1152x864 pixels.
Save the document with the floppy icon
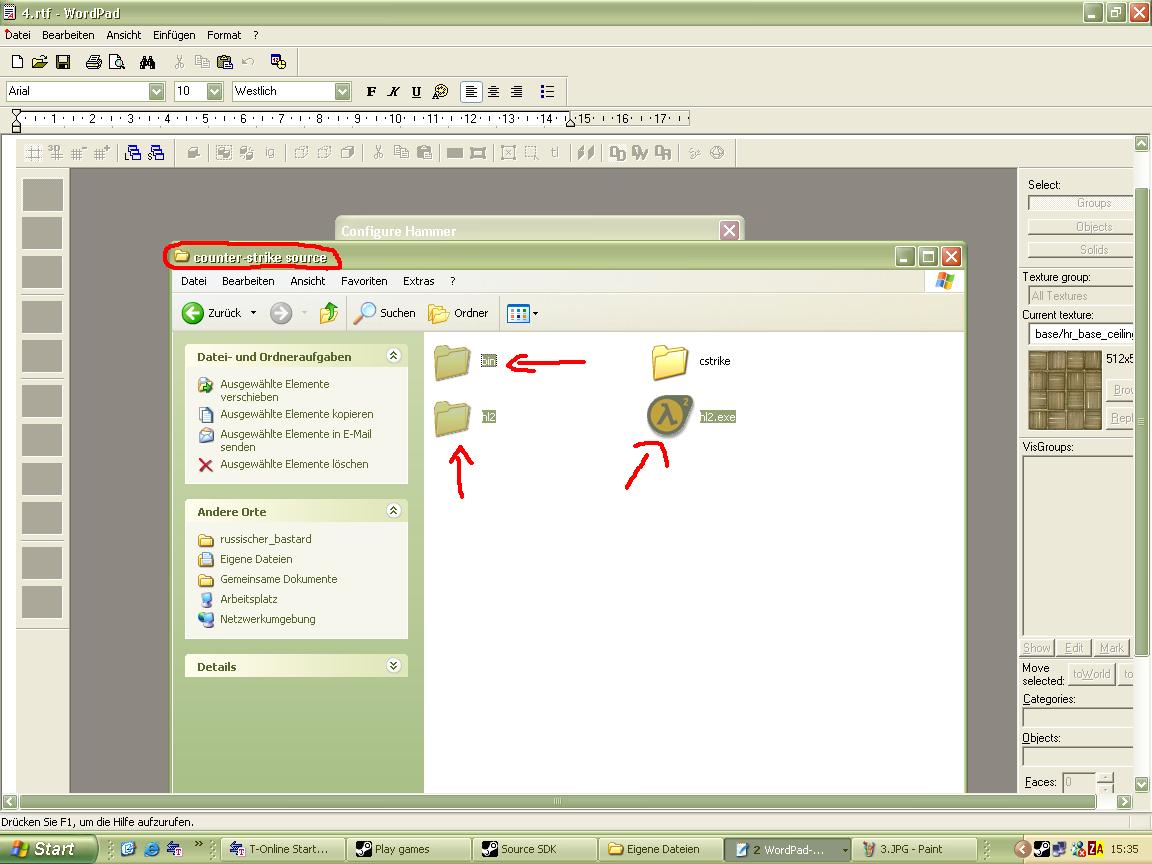[63, 62]
